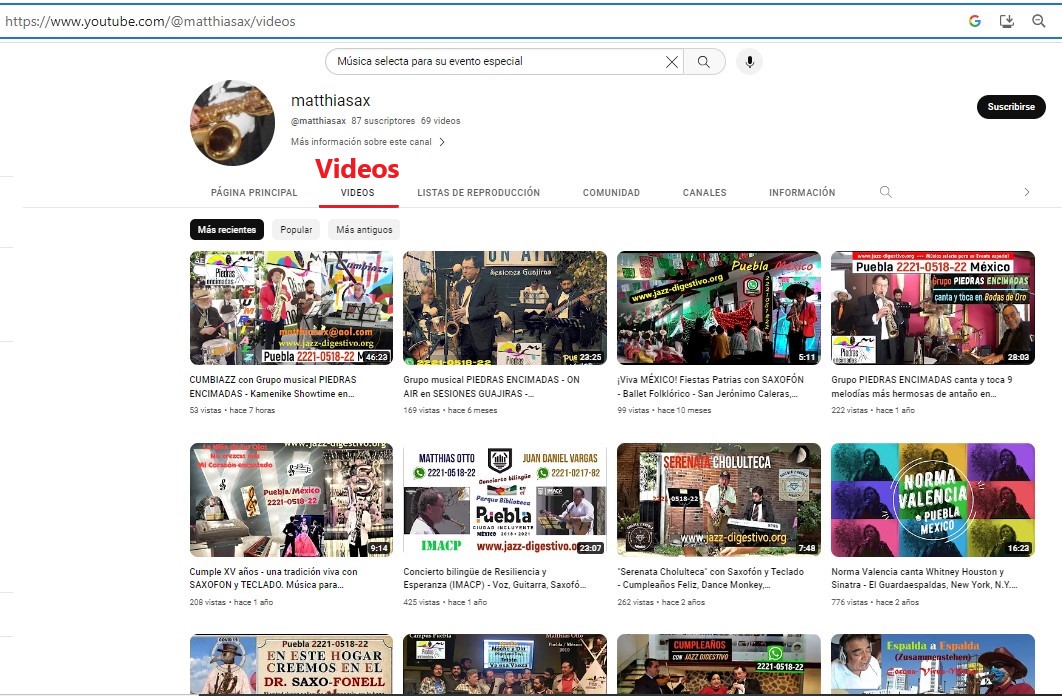Expand Más información sobre este canal

pos(367,142)
